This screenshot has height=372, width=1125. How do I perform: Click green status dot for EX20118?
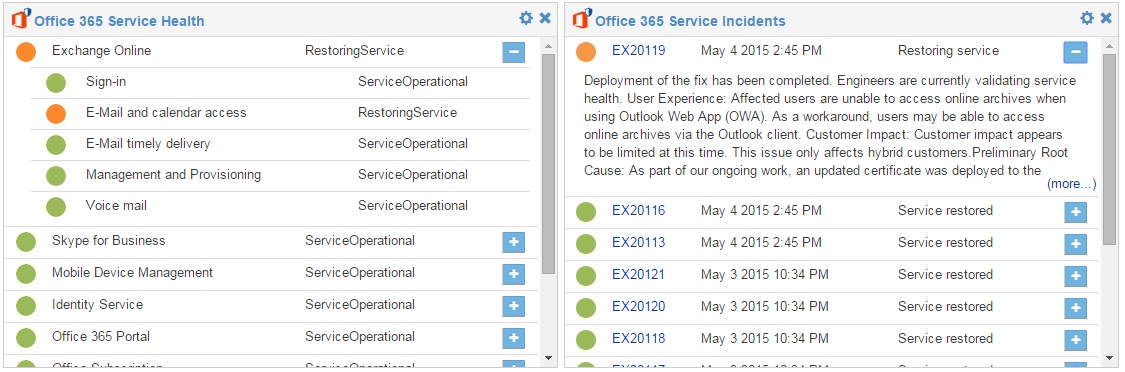point(586,340)
